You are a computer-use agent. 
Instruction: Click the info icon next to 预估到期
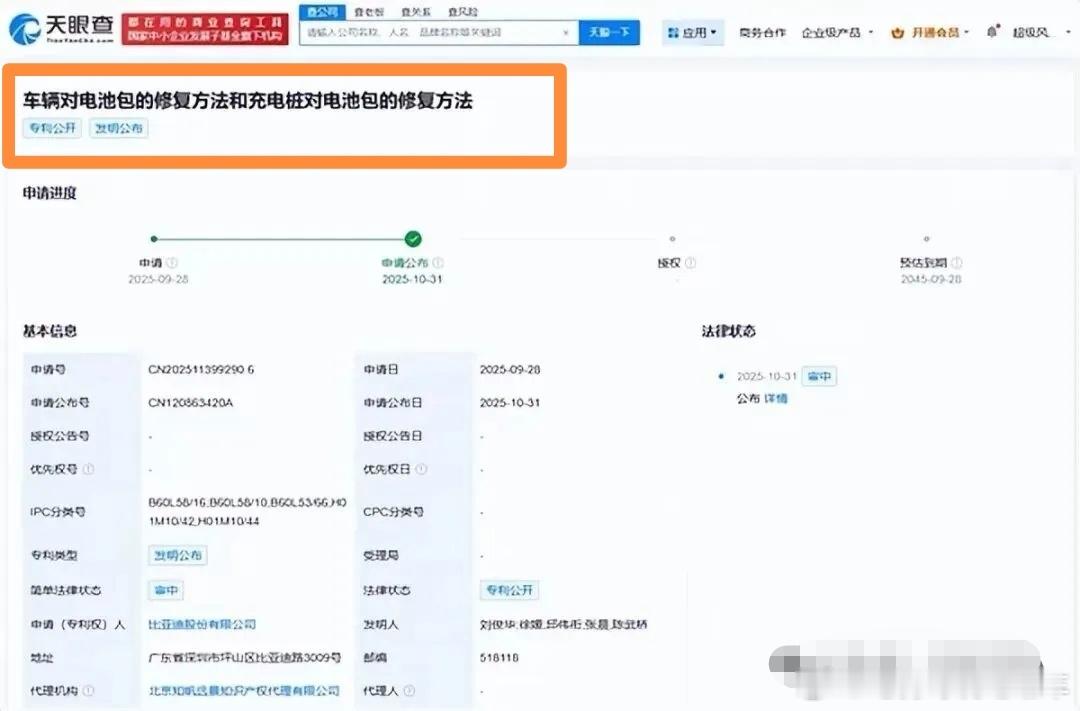pos(957,262)
